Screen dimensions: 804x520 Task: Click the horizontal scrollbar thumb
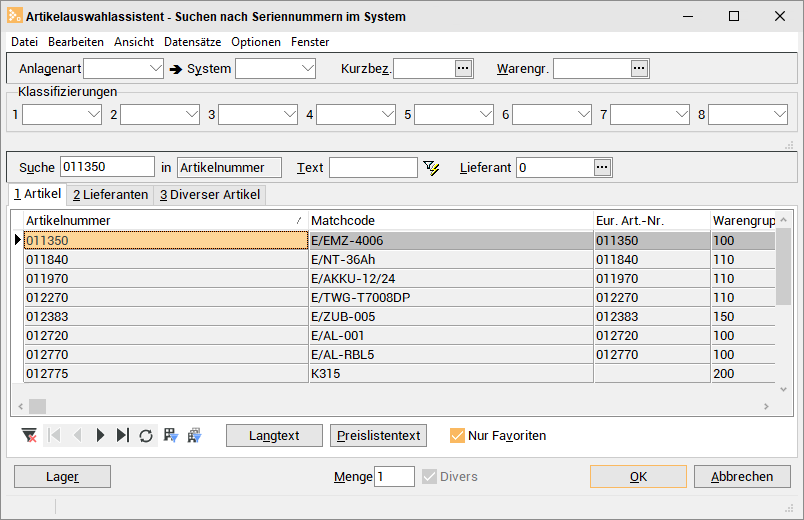click(x=37, y=406)
